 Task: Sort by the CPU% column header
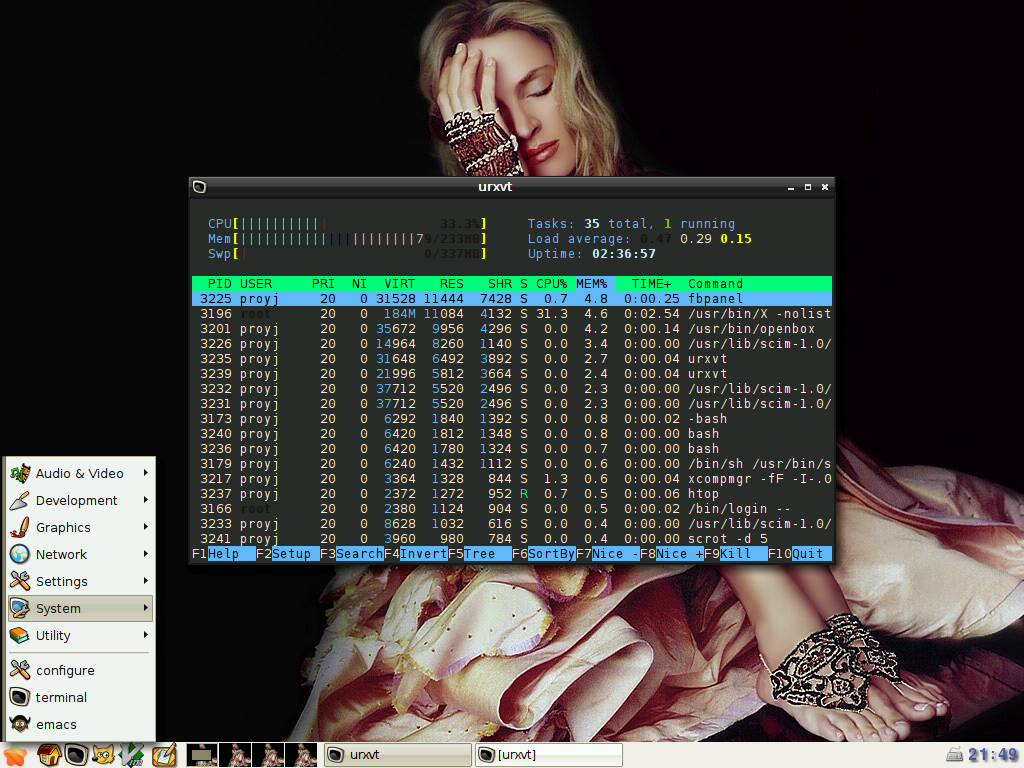coord(552,284)
